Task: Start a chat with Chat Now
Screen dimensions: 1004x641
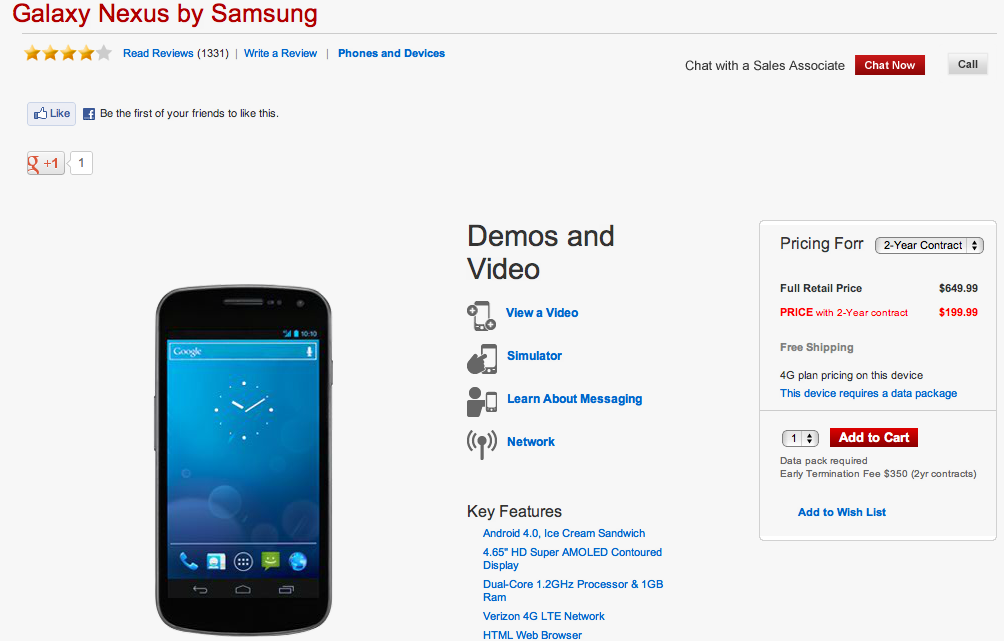Action: point(889,65)
